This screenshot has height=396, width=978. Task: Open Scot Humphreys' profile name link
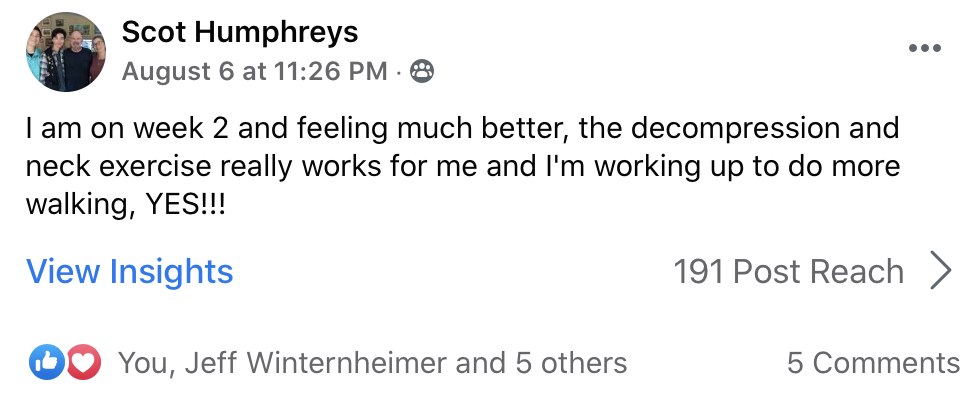(240, 32)
